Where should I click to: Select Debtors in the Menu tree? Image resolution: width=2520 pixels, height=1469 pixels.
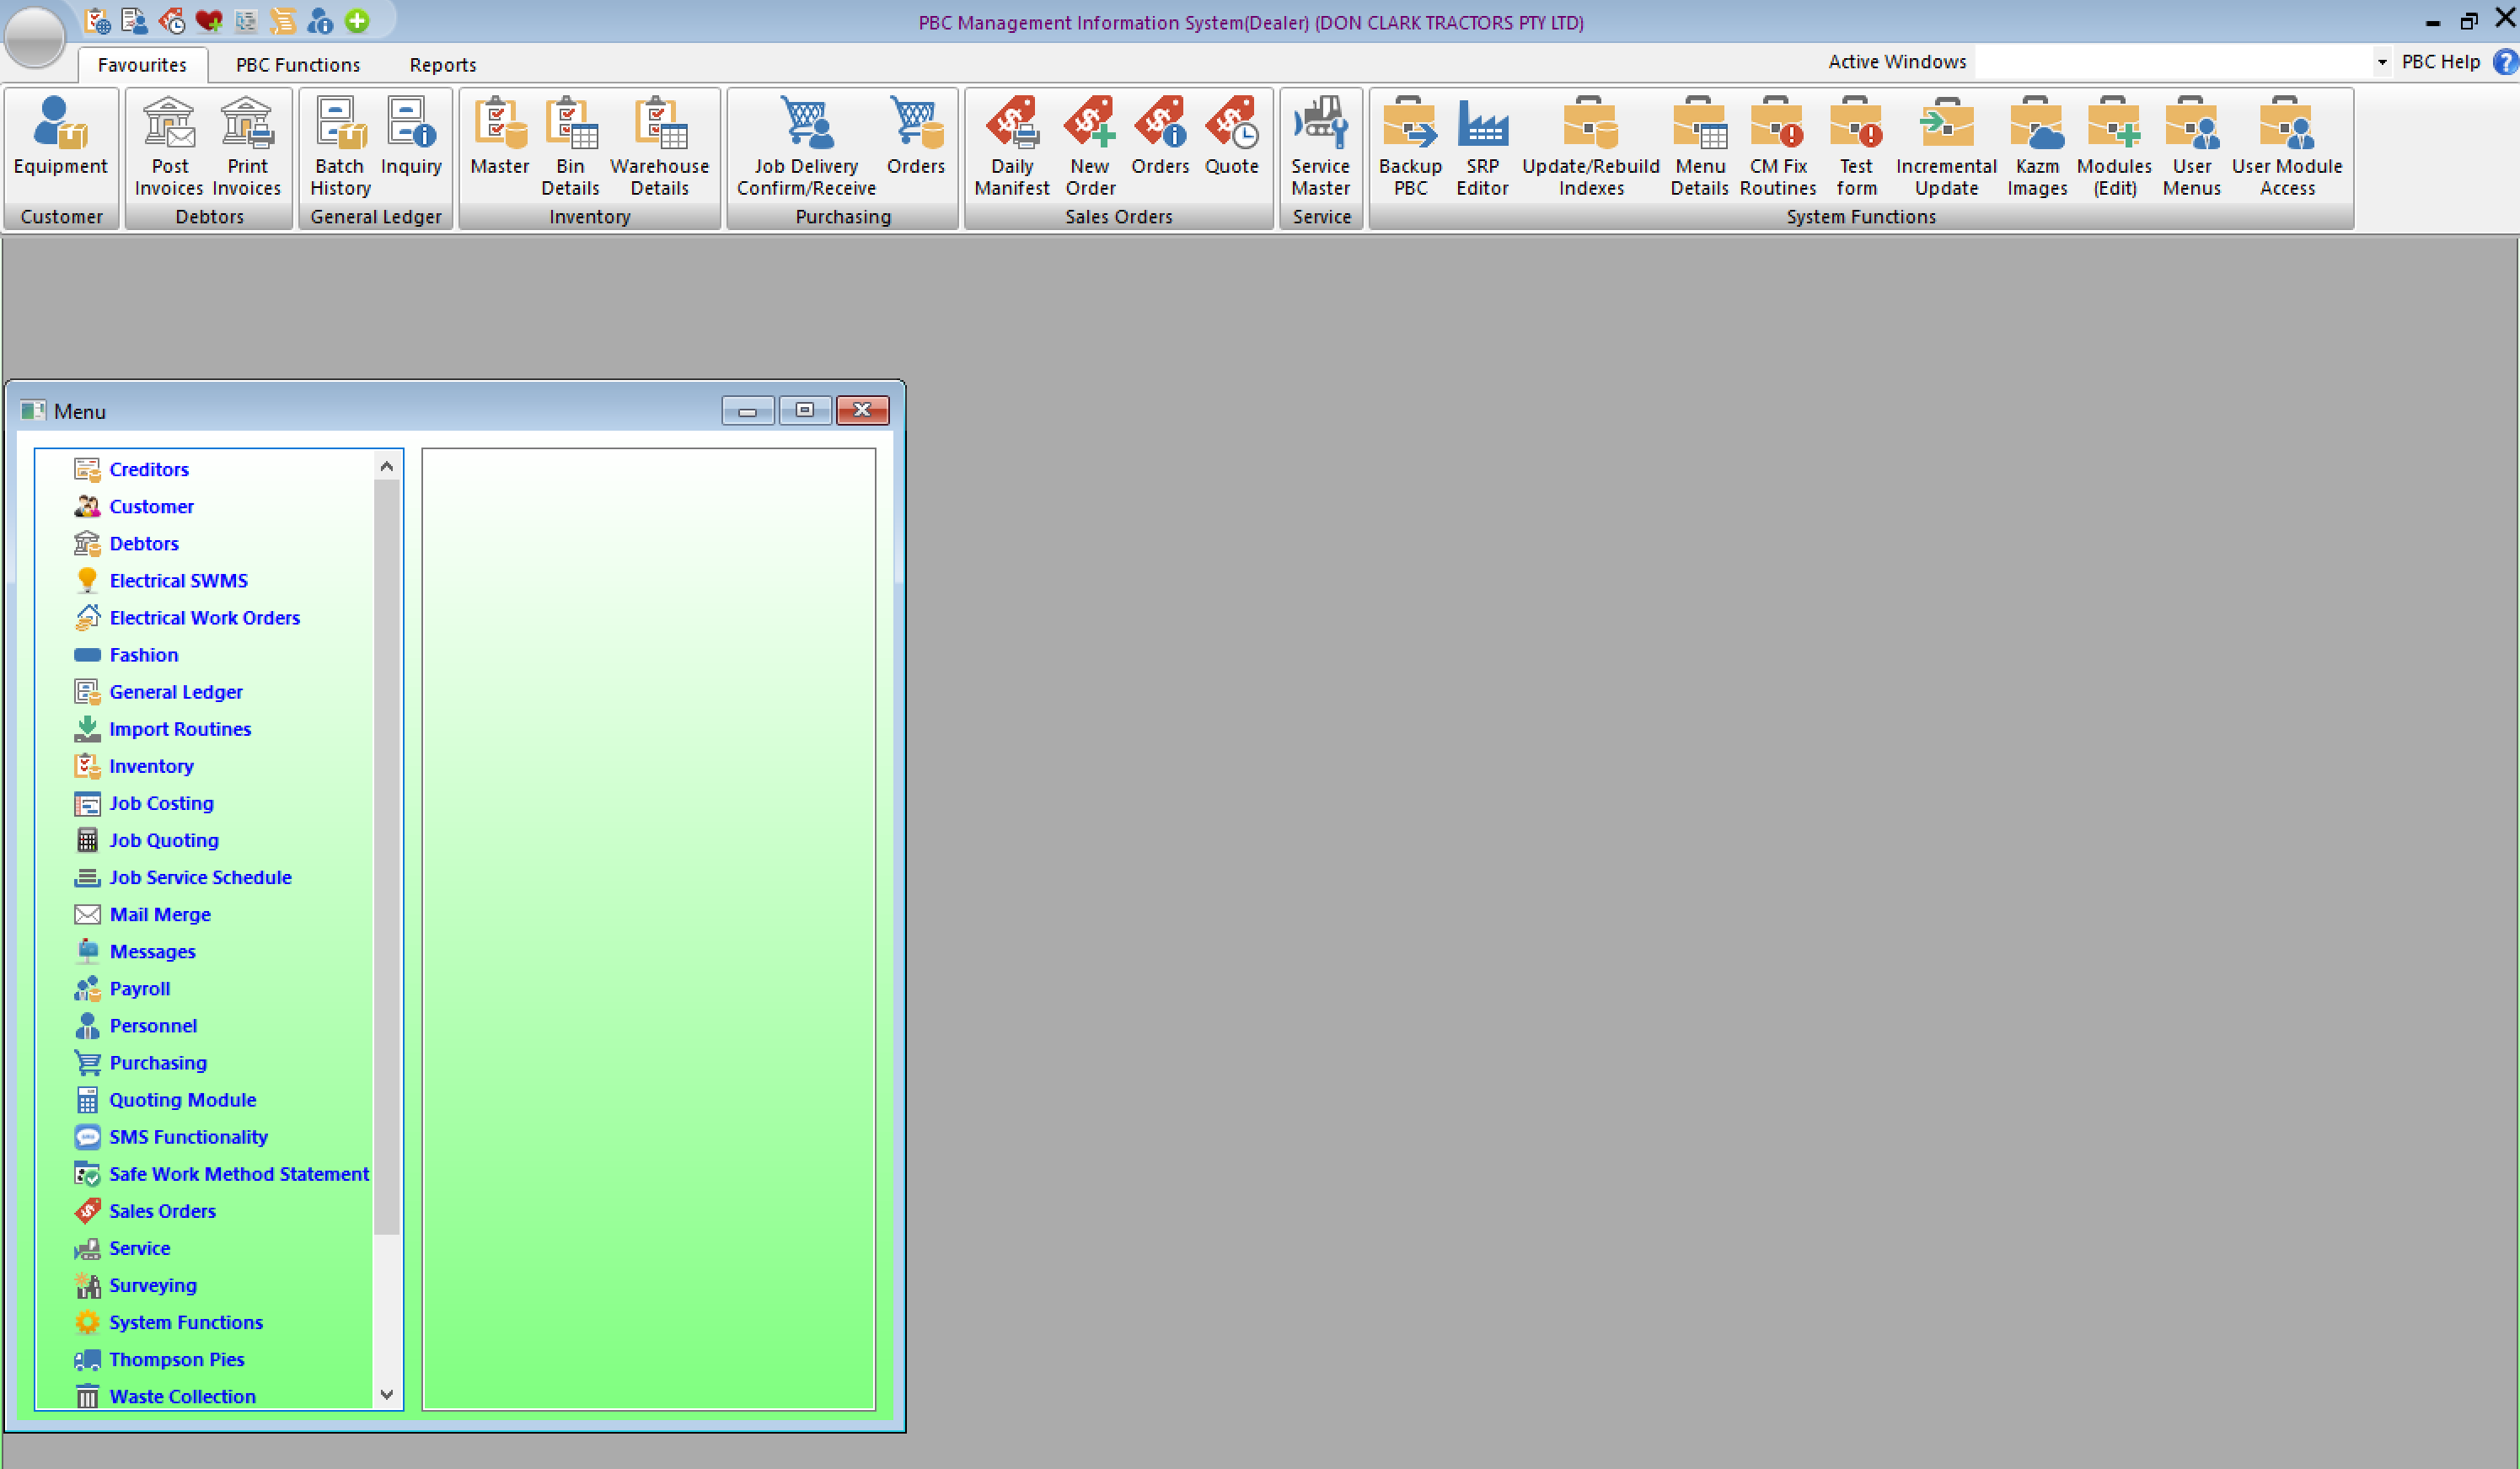point(144,543)
